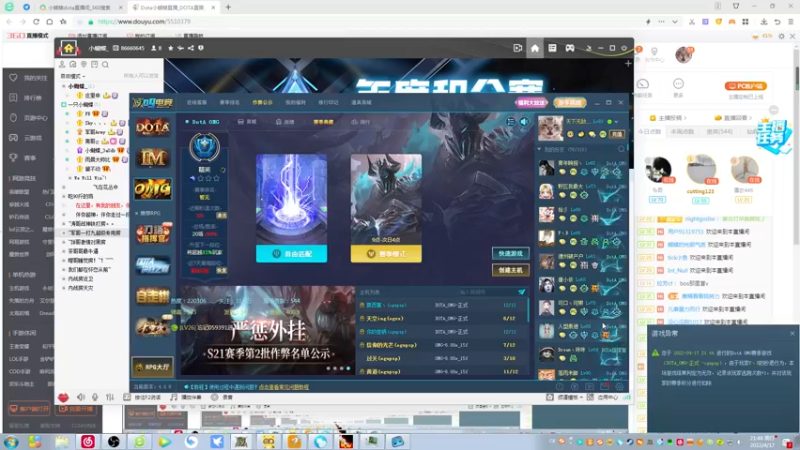Click 充值 recharge button under username
The width and height of the screenshot is (800, 450).
[x=617, y=134]
